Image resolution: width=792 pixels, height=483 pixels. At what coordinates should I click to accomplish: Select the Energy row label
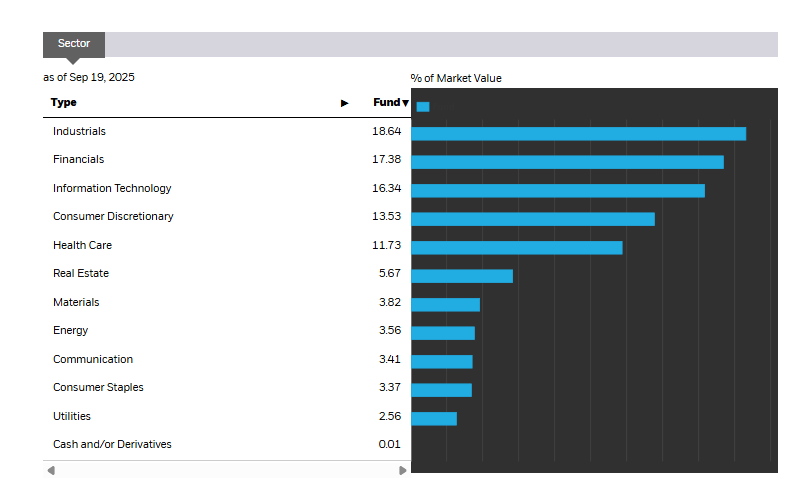[71, 331]
